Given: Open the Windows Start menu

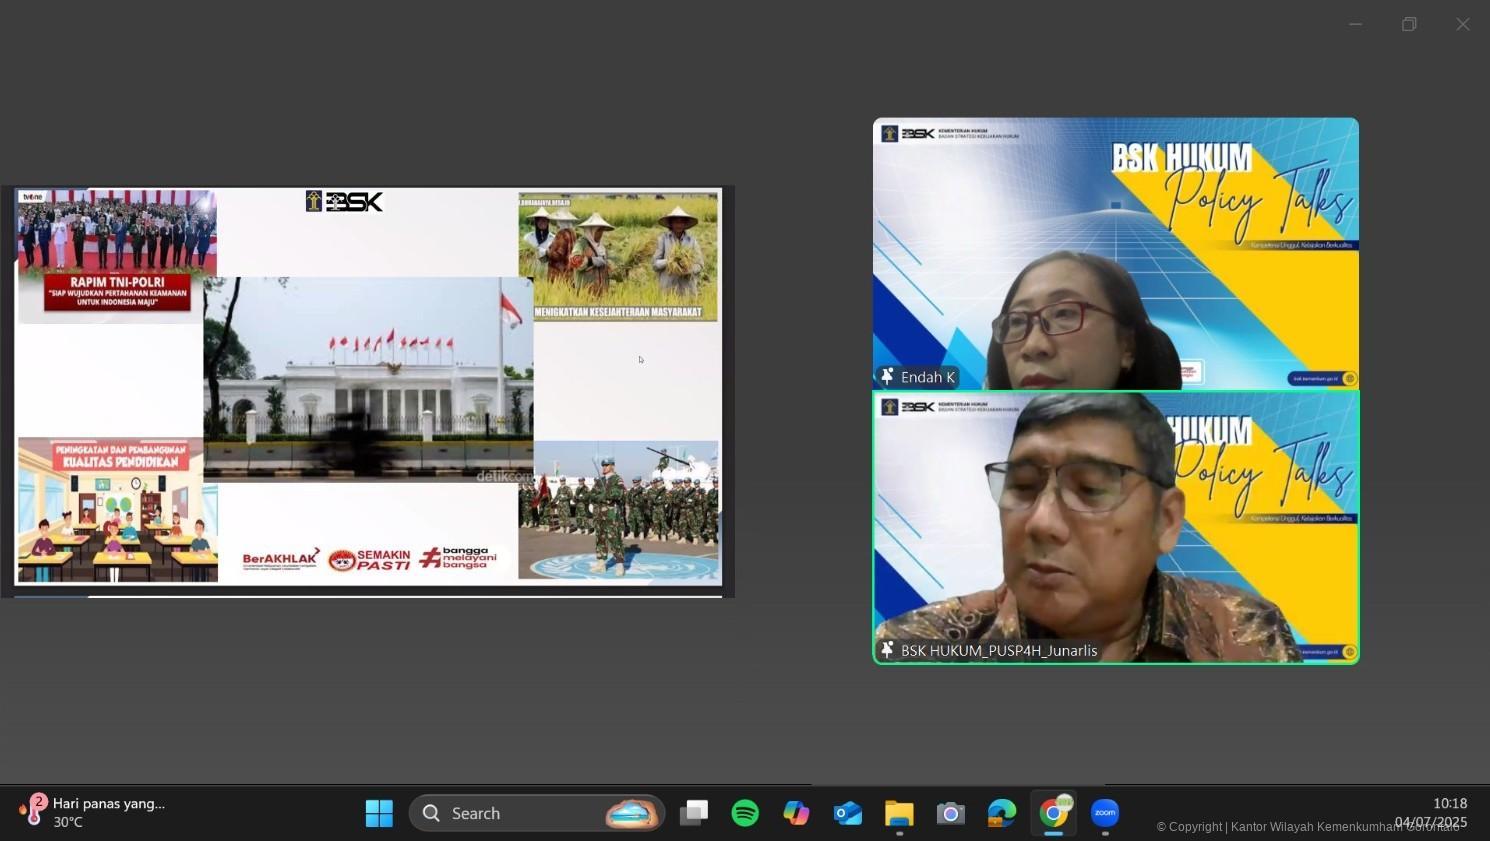Looking at the screenshot, I should (x=379, y=813).
